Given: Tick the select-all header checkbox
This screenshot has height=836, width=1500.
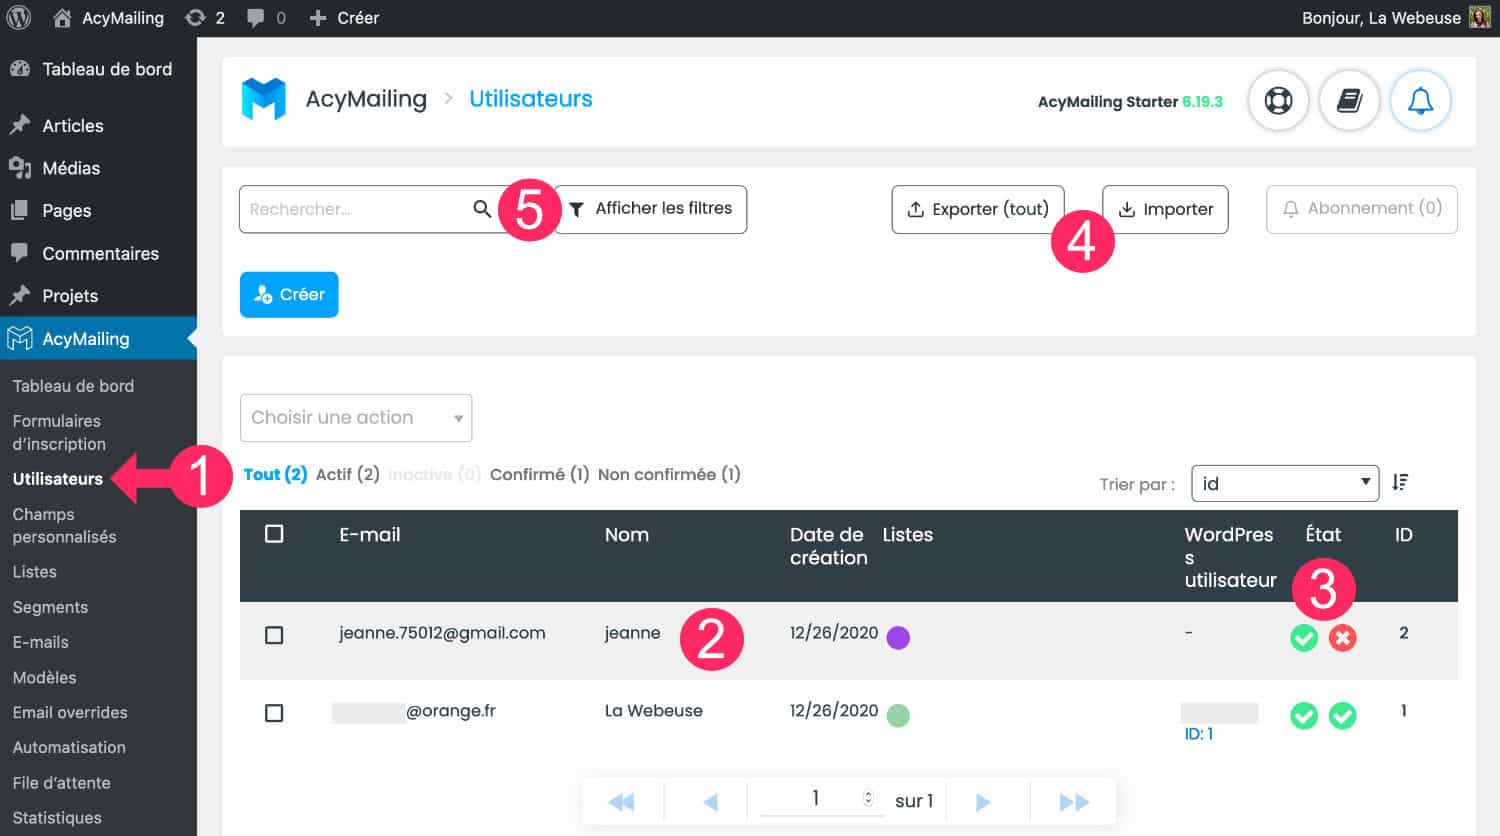Looking at the screenshot, I should [x=274, y=534].
